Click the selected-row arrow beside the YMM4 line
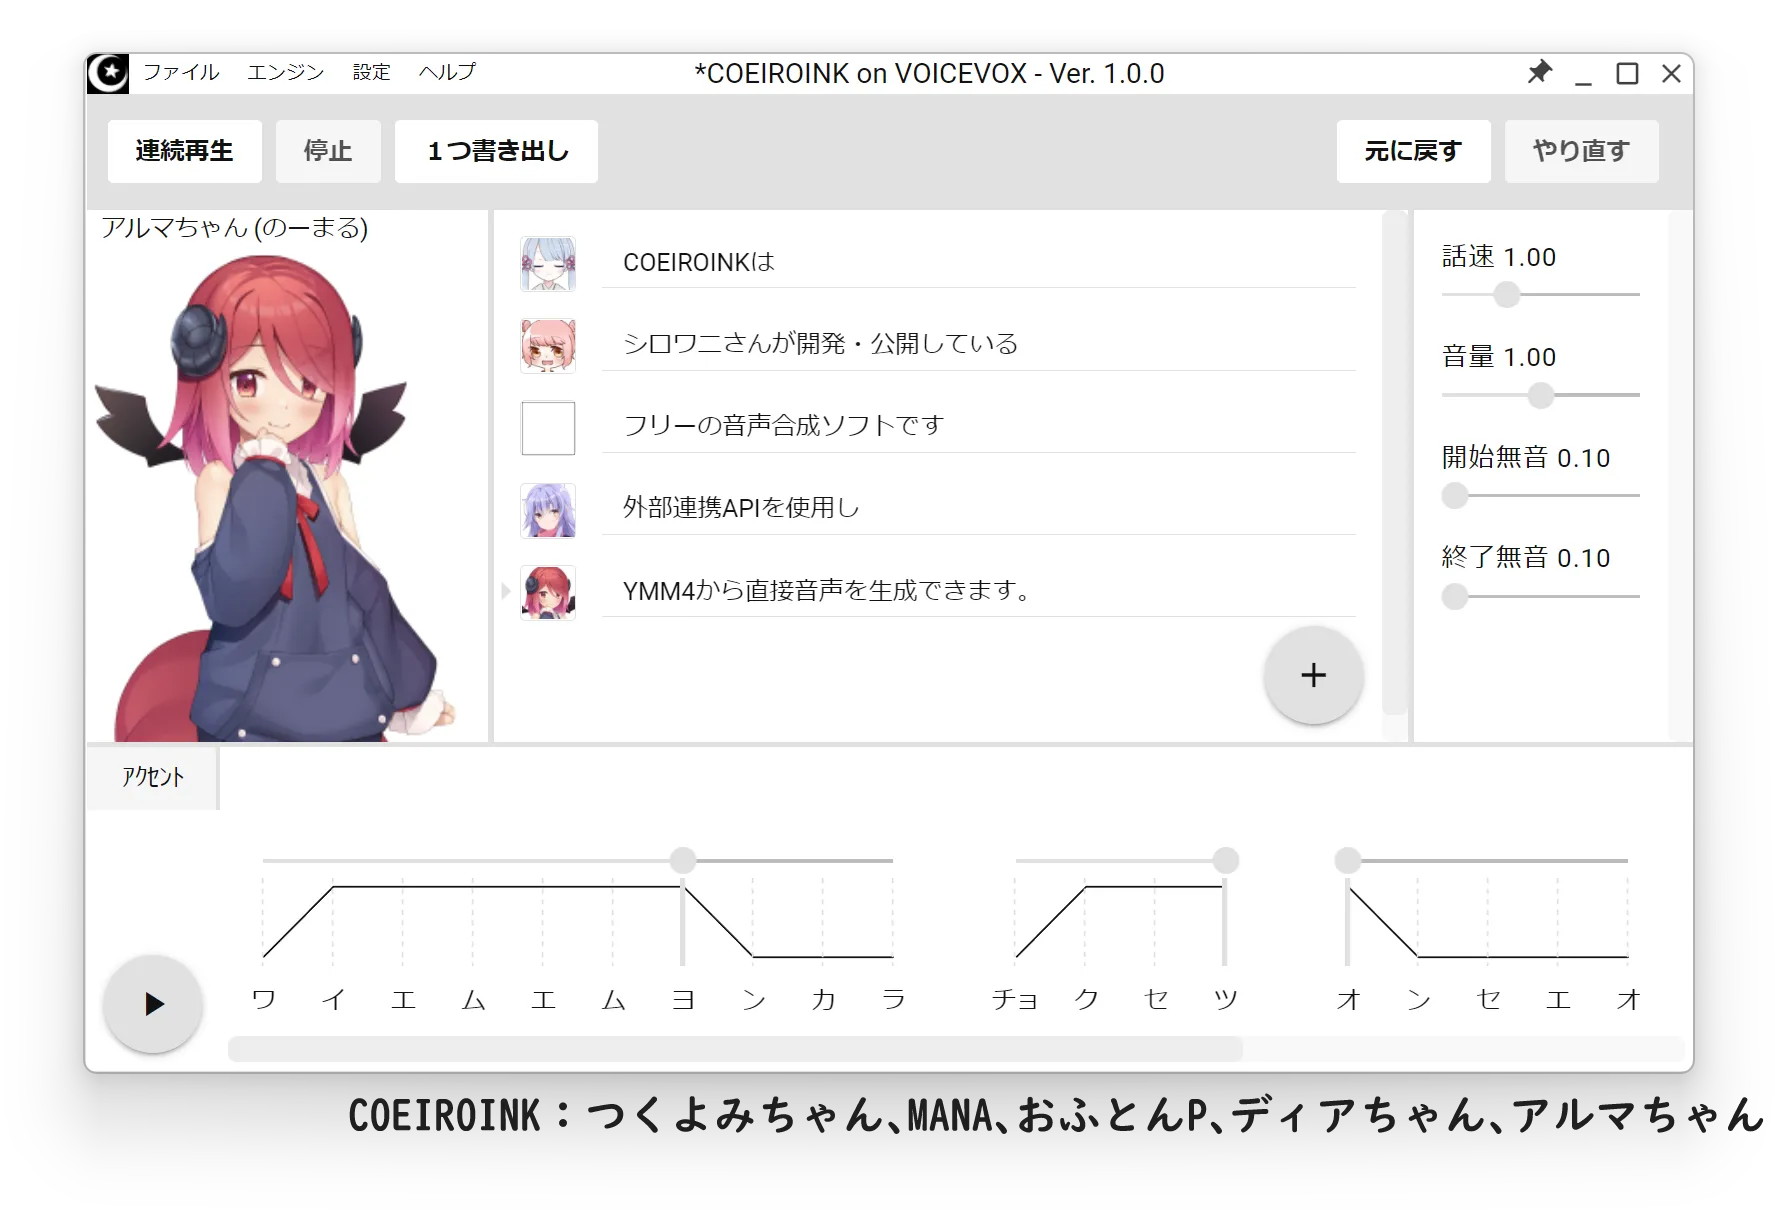 tap(506, 591)
